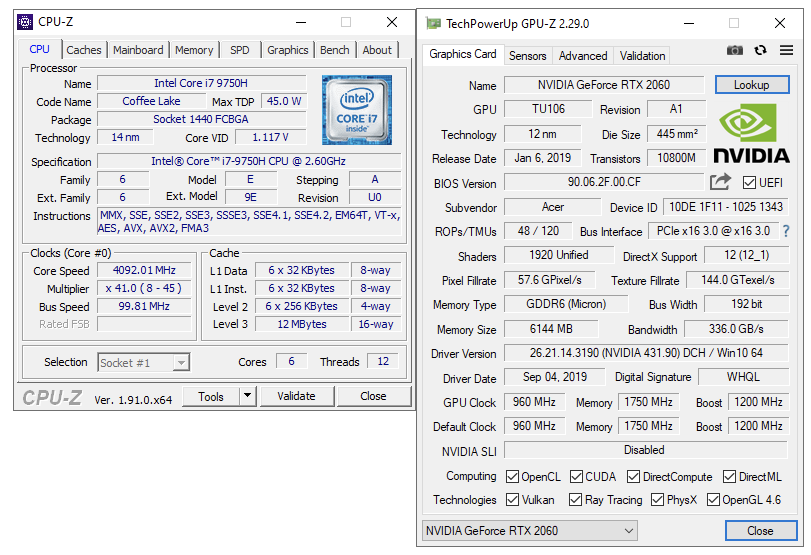Viewport: 811px width, 555px height.
Task: Click the GPU-Z screenshot camera icon
Action: pyautogui.click(x=734, y=50)
